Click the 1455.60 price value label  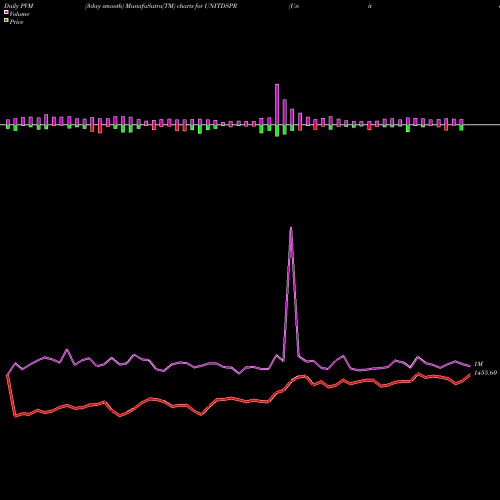click(x=485, y=373)
